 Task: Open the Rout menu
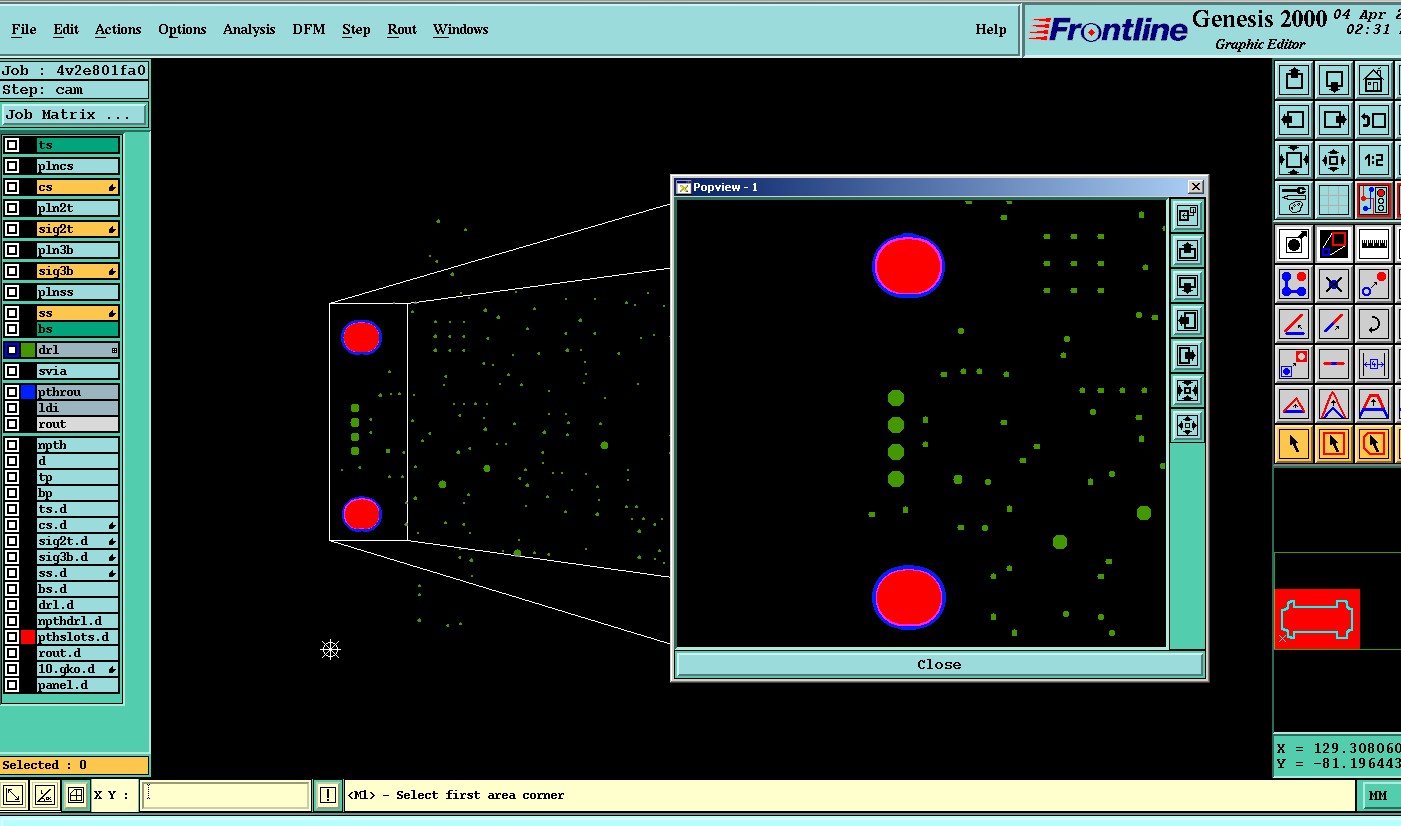click(x=402, y=29)
